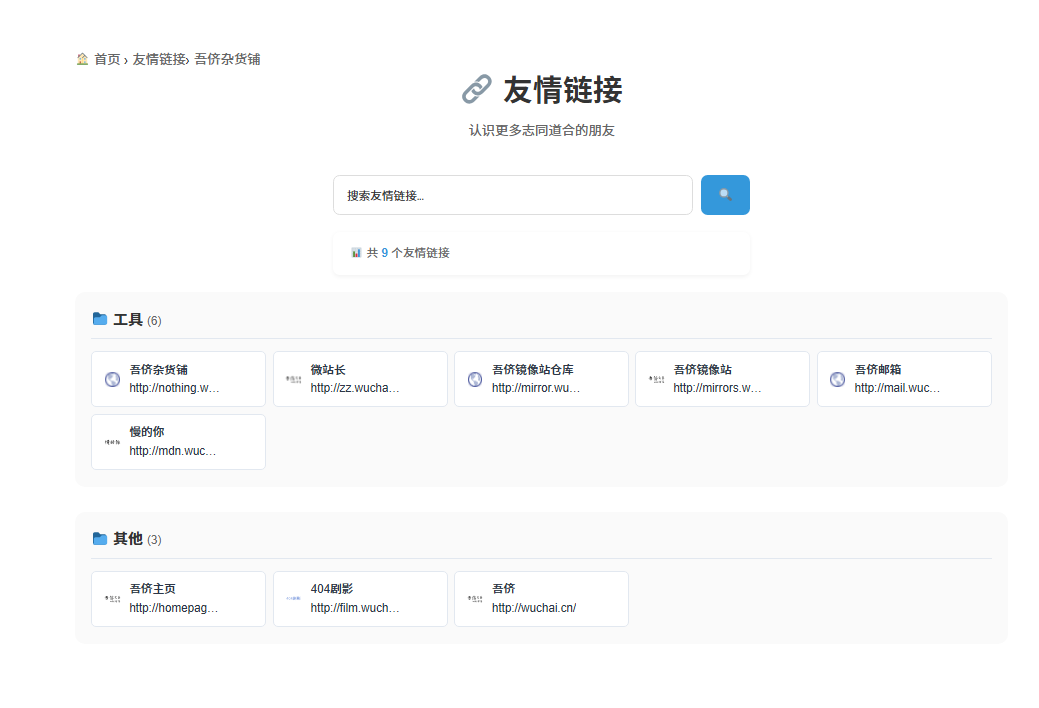Click the favicon on 微站长 card
This screenshot has width=1039, height=708.
(x=294, y=379)
